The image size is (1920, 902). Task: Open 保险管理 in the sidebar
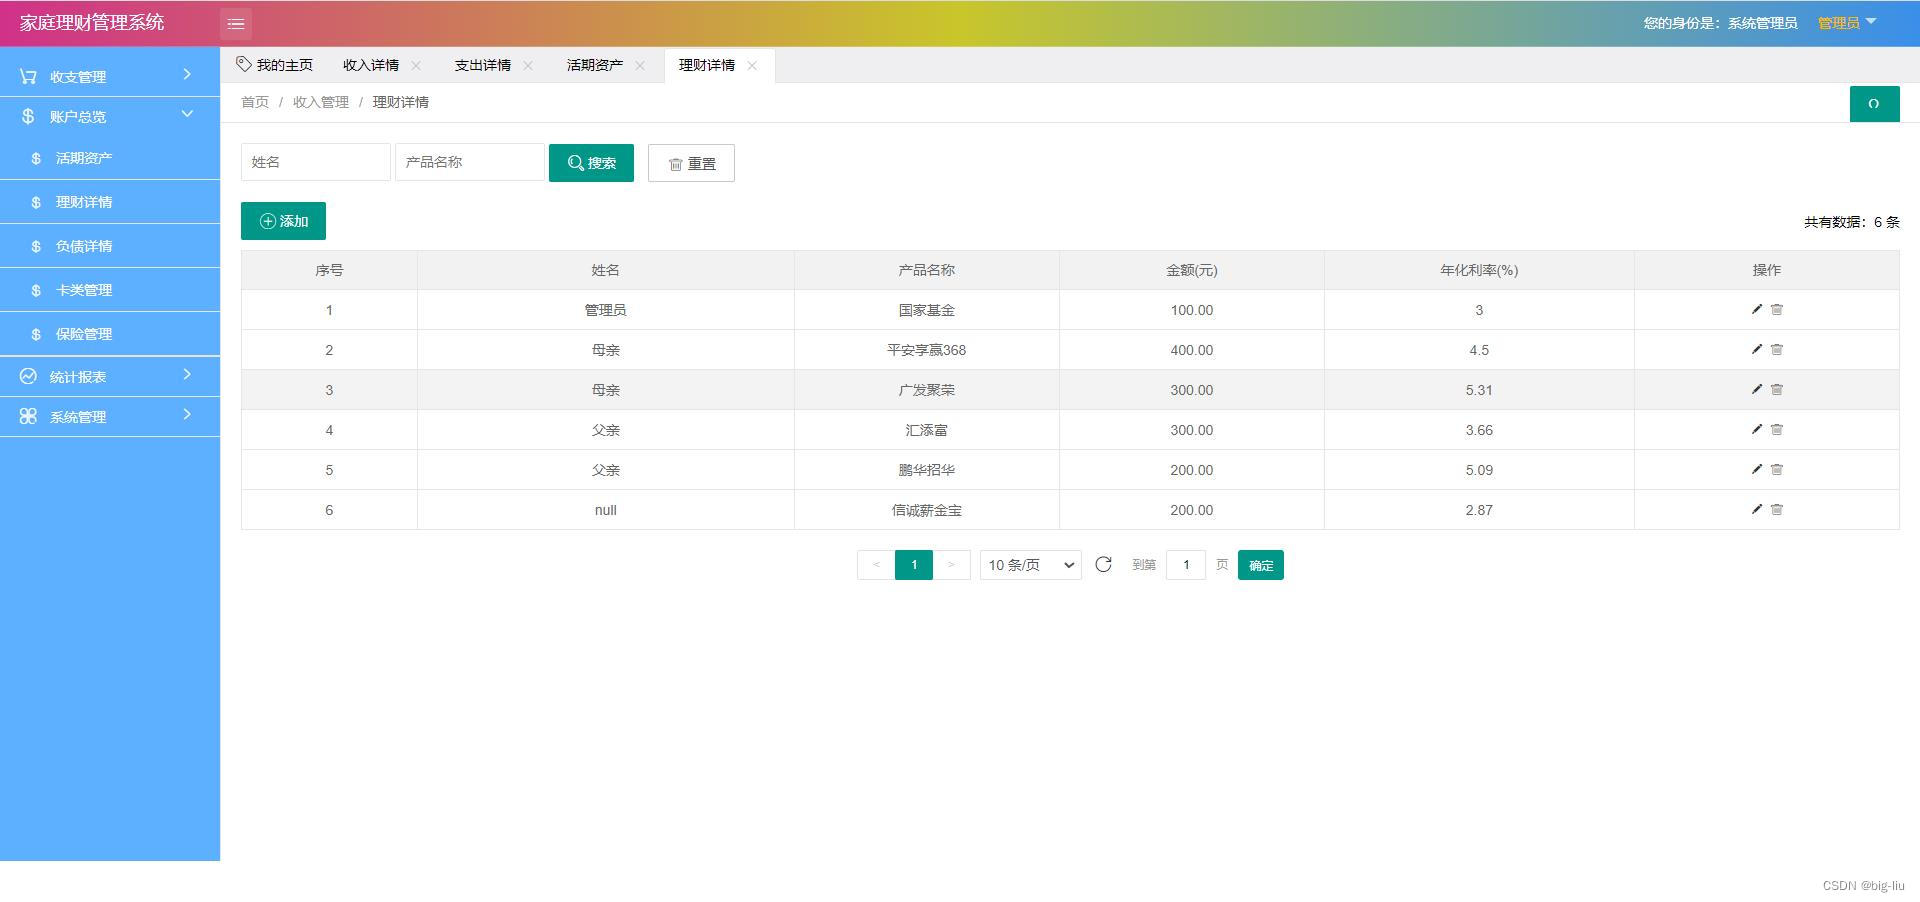(x=110, y=334)
